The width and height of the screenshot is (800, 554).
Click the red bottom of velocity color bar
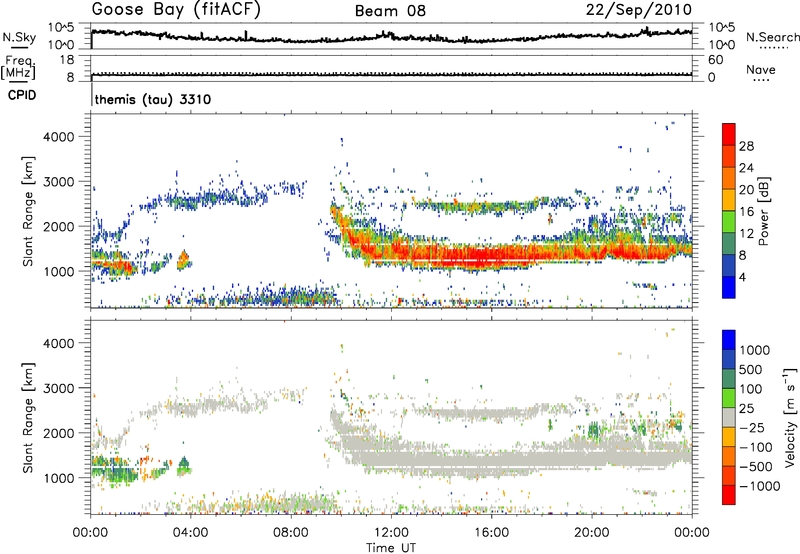729,495
